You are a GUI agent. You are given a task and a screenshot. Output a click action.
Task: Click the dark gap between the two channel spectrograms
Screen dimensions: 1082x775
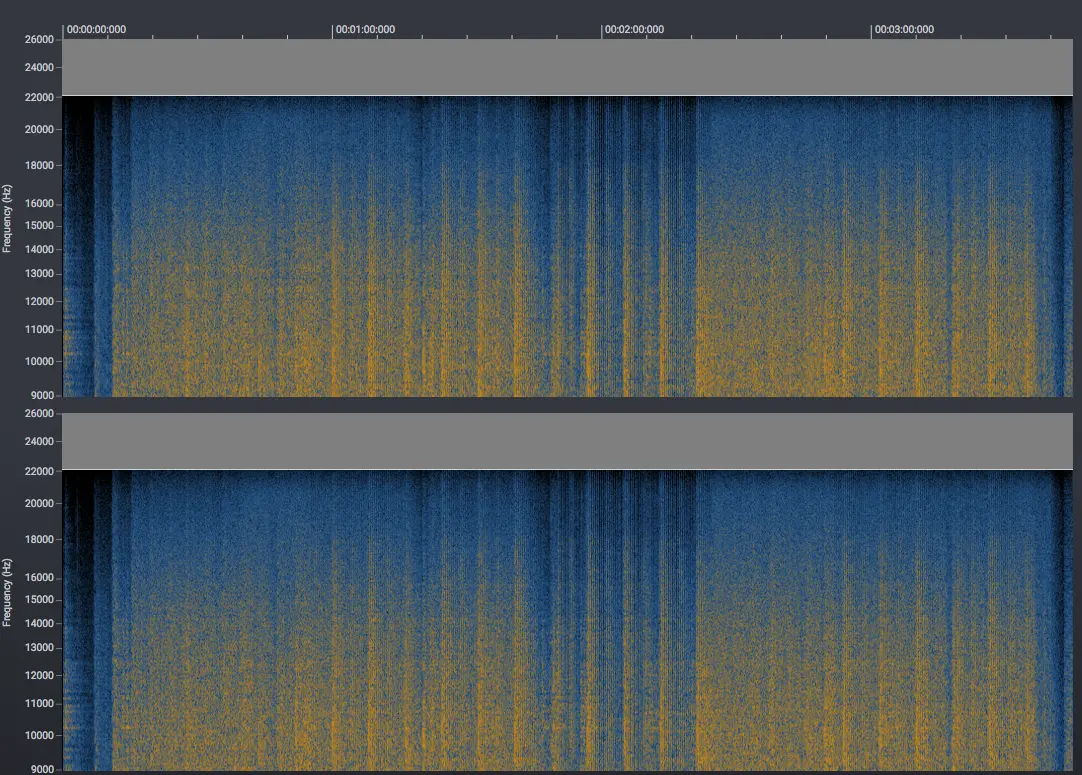pyautogui.click(x=568, y=404)
